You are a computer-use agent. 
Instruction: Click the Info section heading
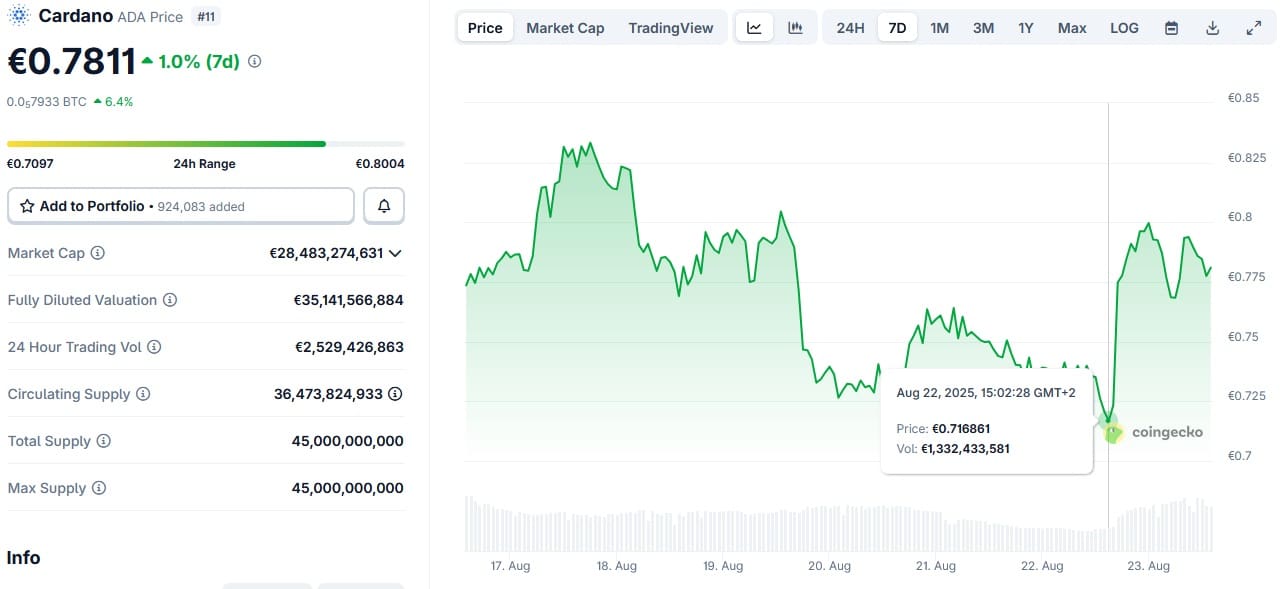24,558
